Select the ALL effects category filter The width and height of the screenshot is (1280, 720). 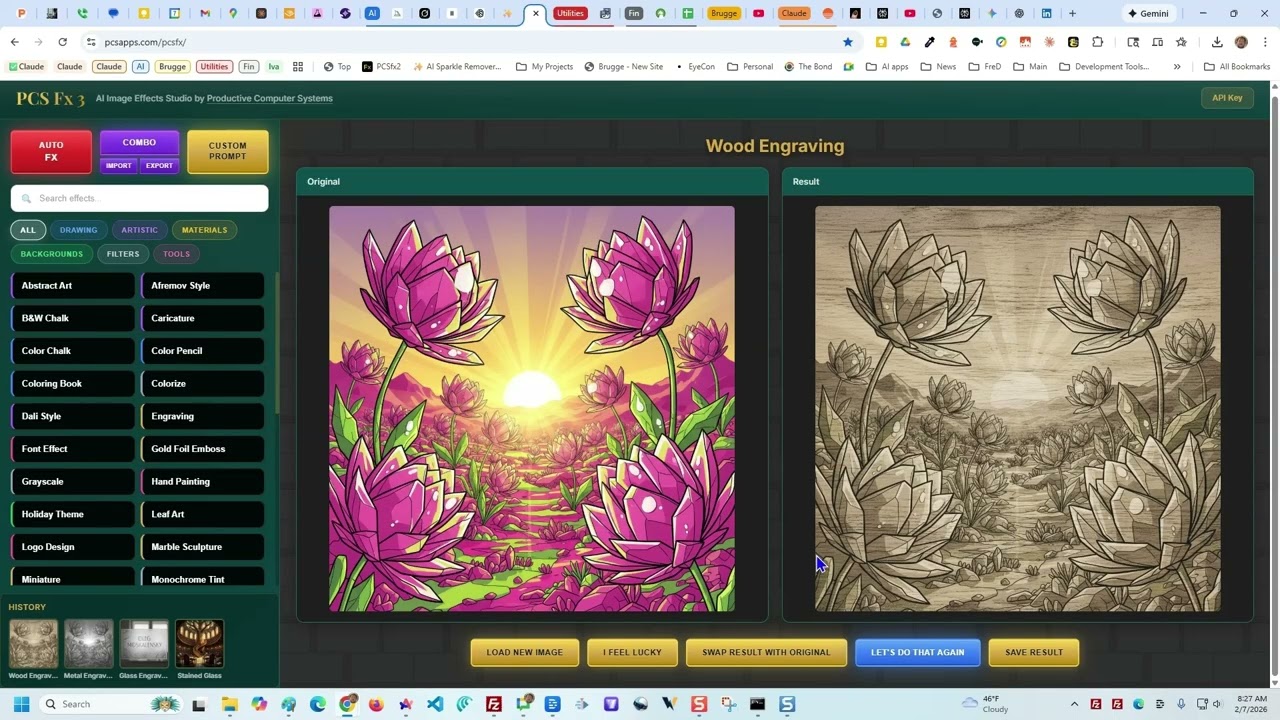(28, 230)
